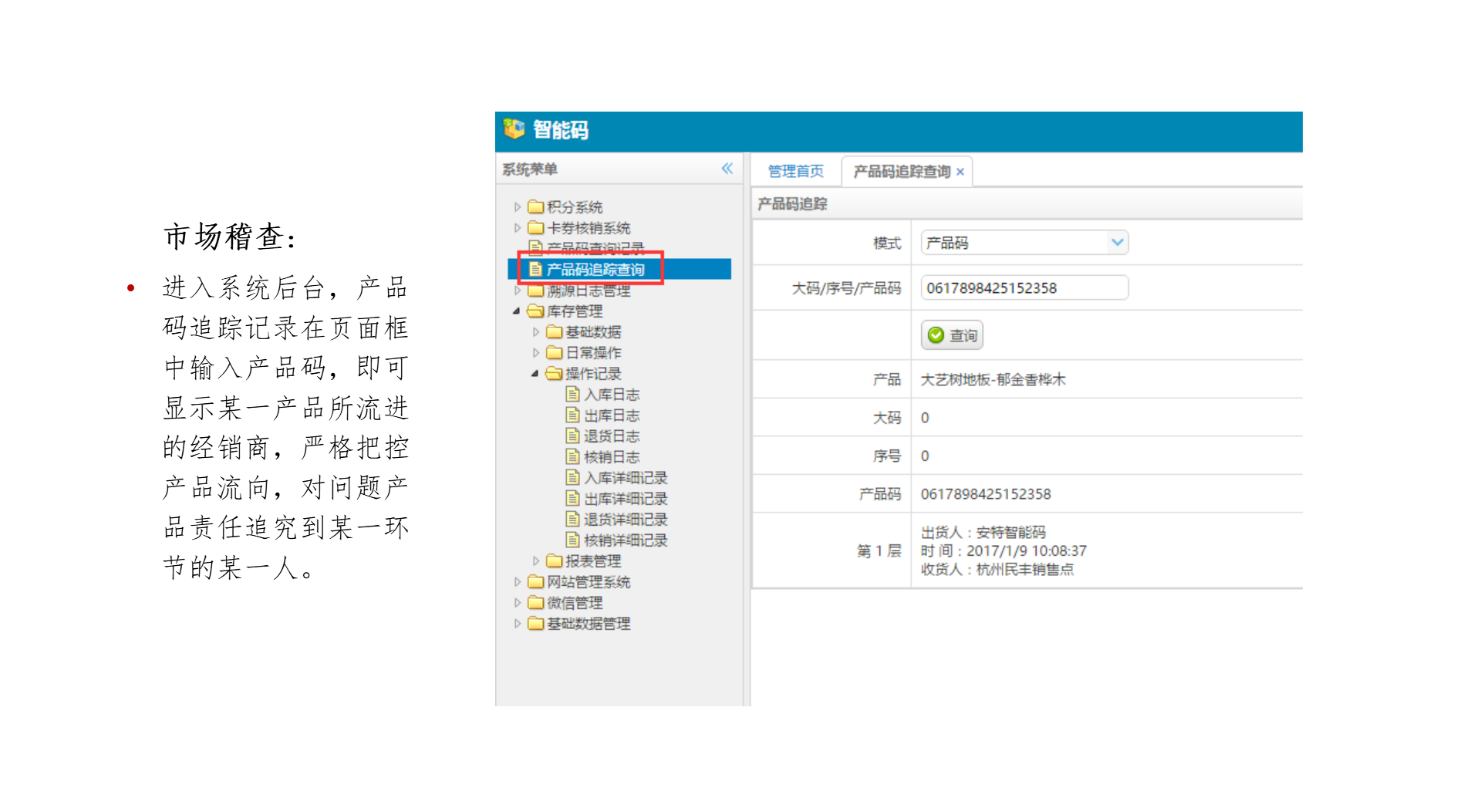Viewport: 1459px width, 803px height.
Task: Open 核销详细记录 via its document icon
Action: point(573,540)
